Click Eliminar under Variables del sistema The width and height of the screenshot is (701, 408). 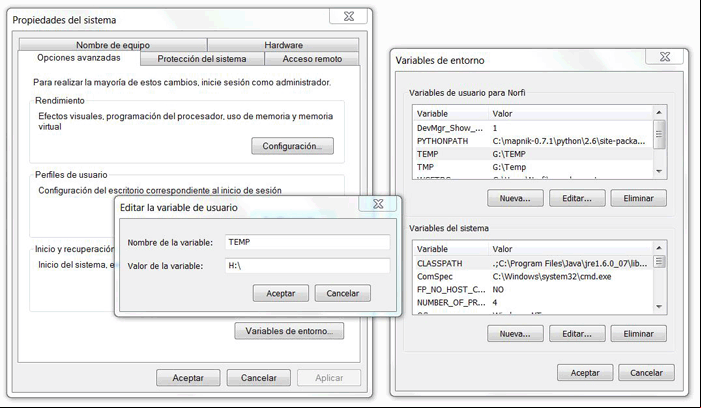(638, 334)
